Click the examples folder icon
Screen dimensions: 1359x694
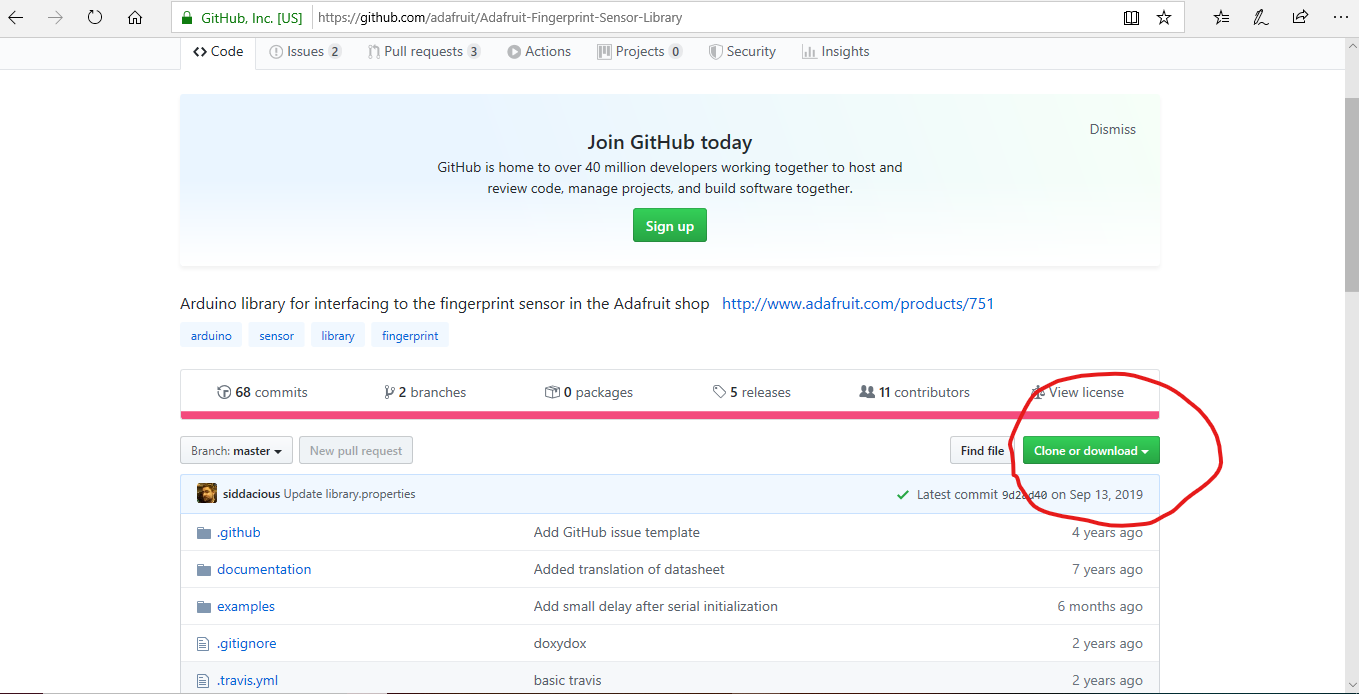click(204, 606)
